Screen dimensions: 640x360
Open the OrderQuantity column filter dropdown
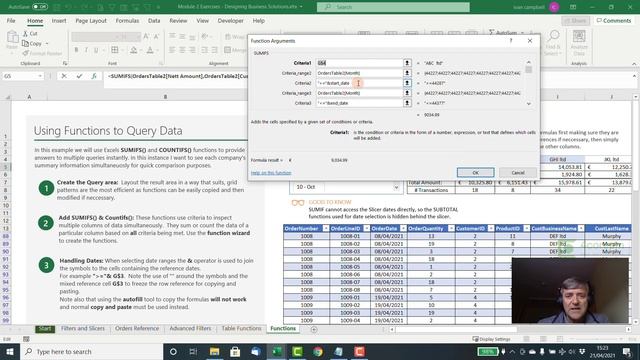451,228
